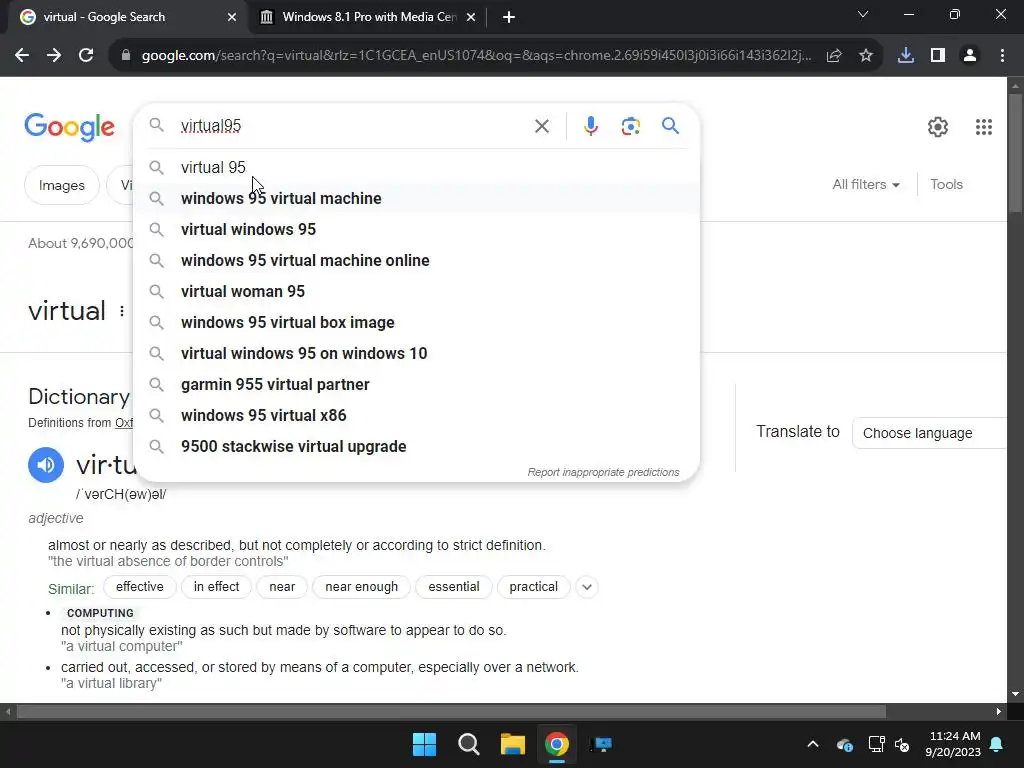Select suggestion virtual windows 95

coord(417,229)
